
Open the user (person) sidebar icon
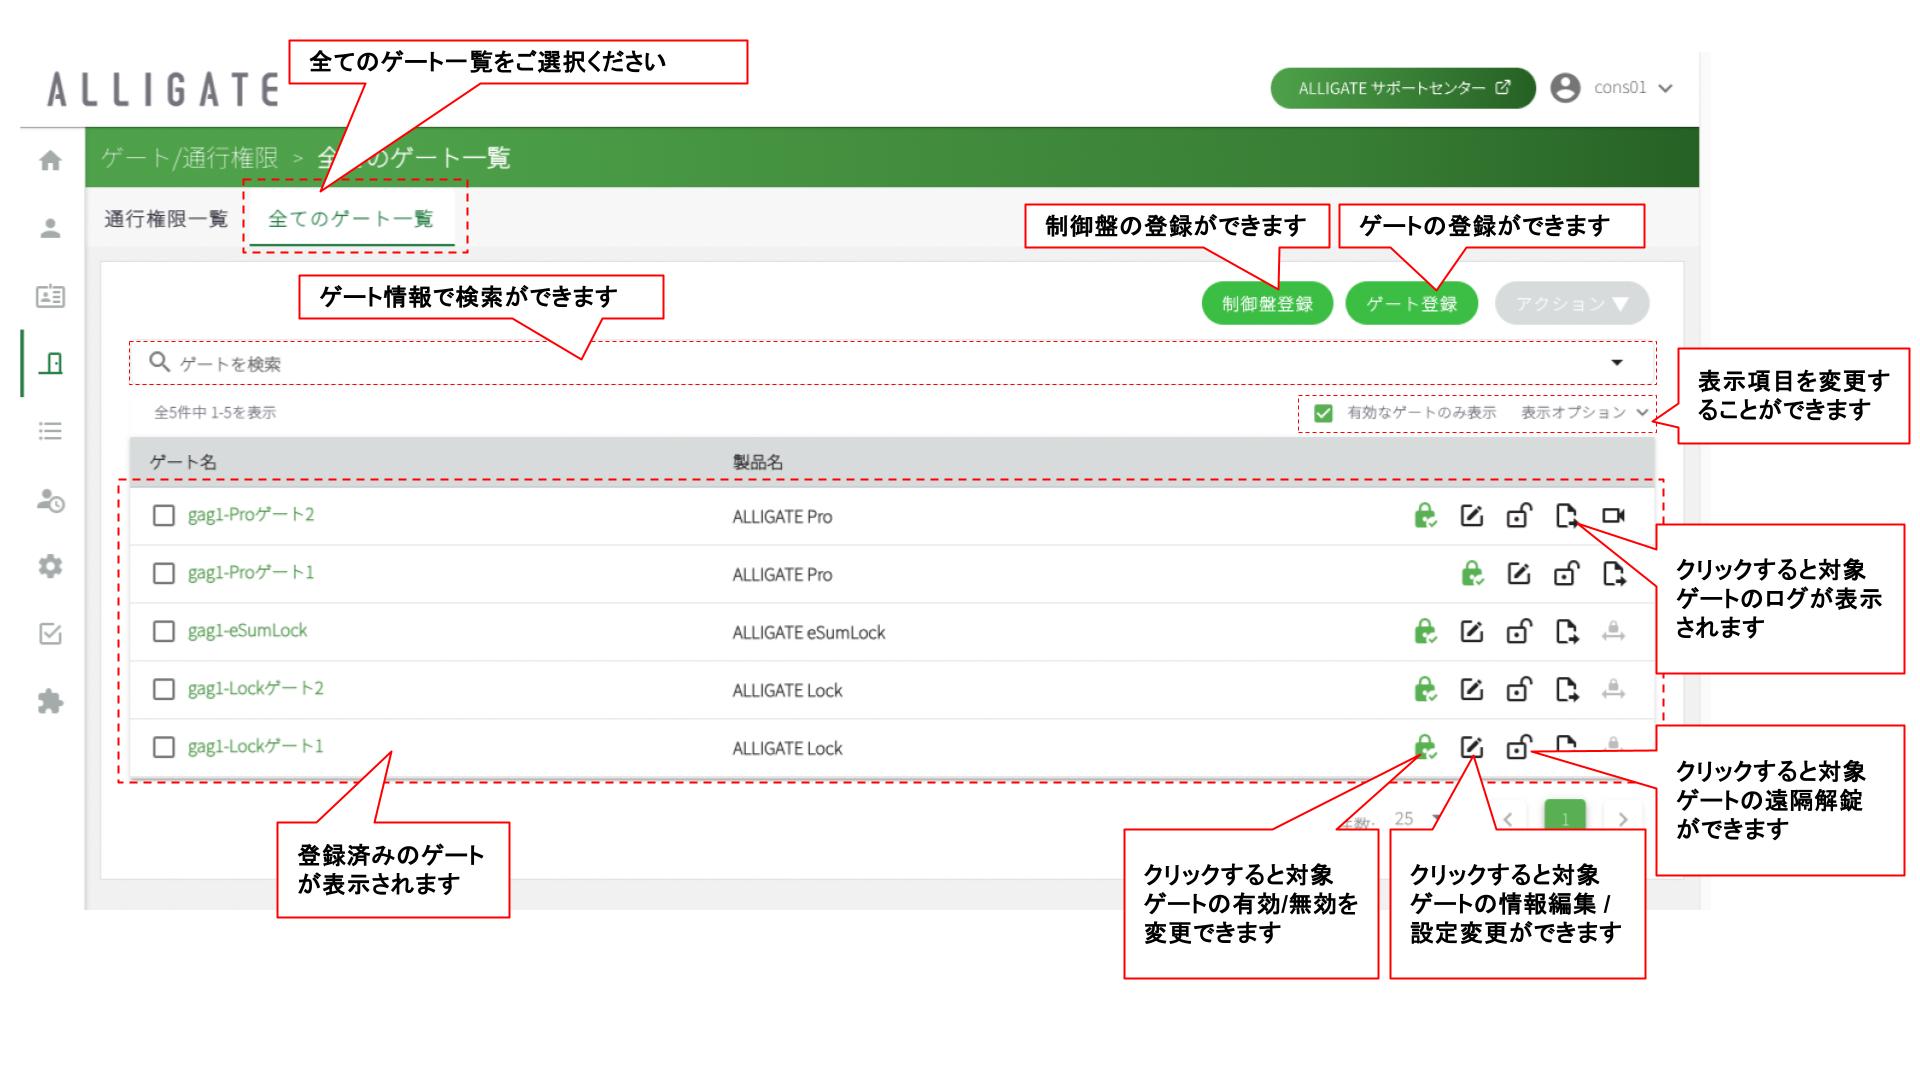click(x=50, y=228)
